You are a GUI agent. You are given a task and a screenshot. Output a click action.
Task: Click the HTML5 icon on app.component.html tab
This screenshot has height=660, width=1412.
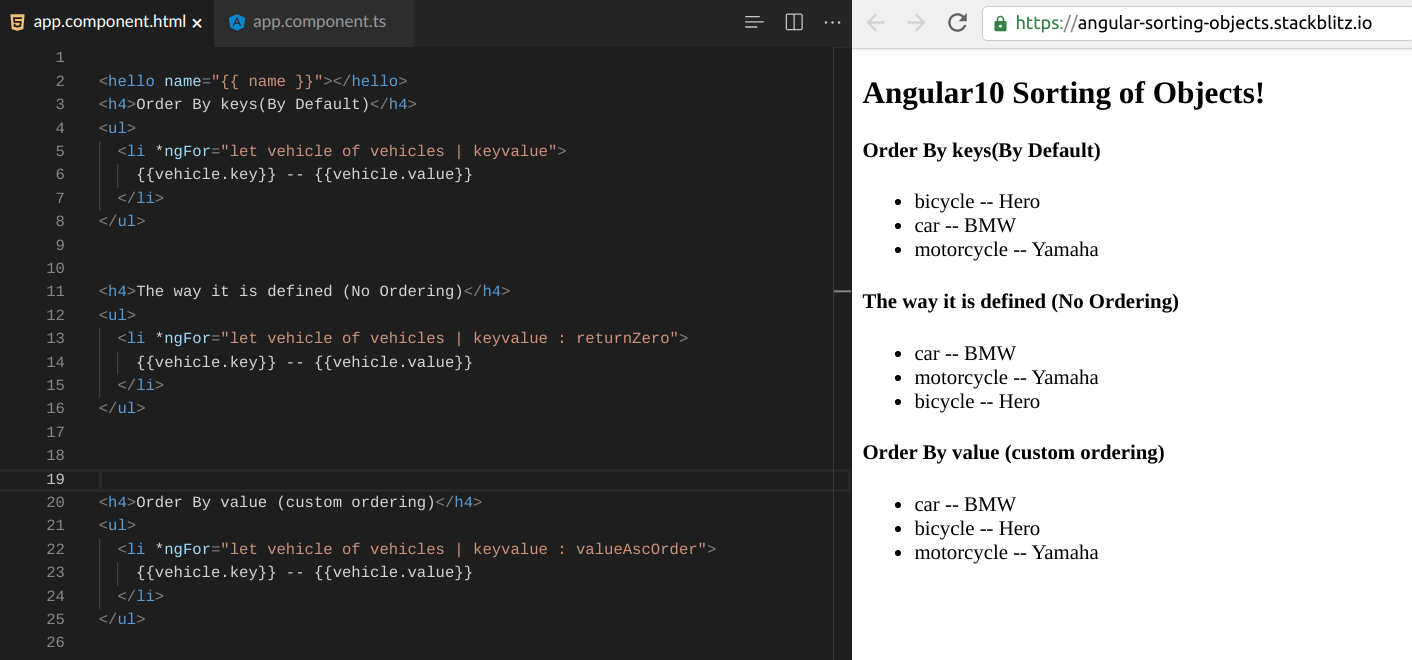point(18,22)
